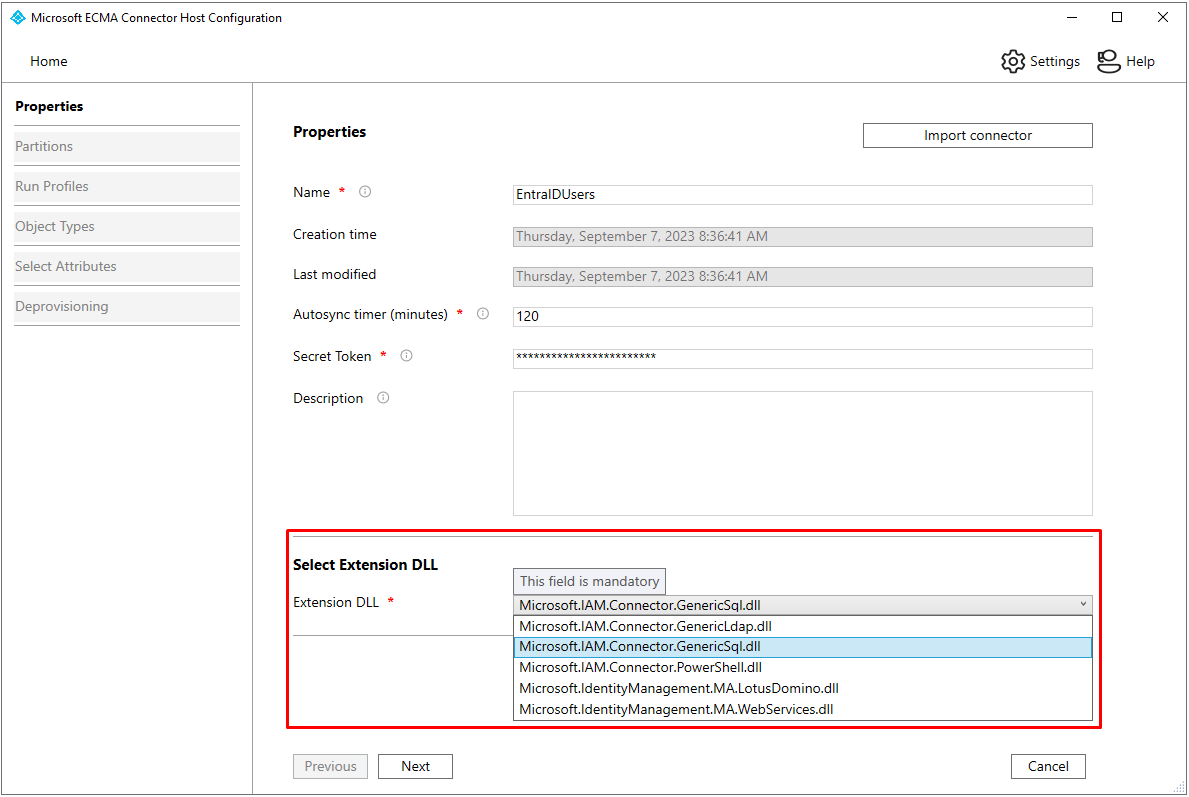Click the ECMA Connector Host app icon

coord(17,17)
